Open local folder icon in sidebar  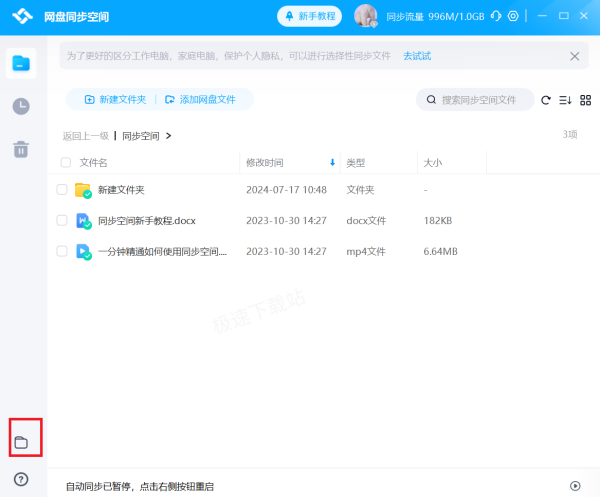point(21,442)
